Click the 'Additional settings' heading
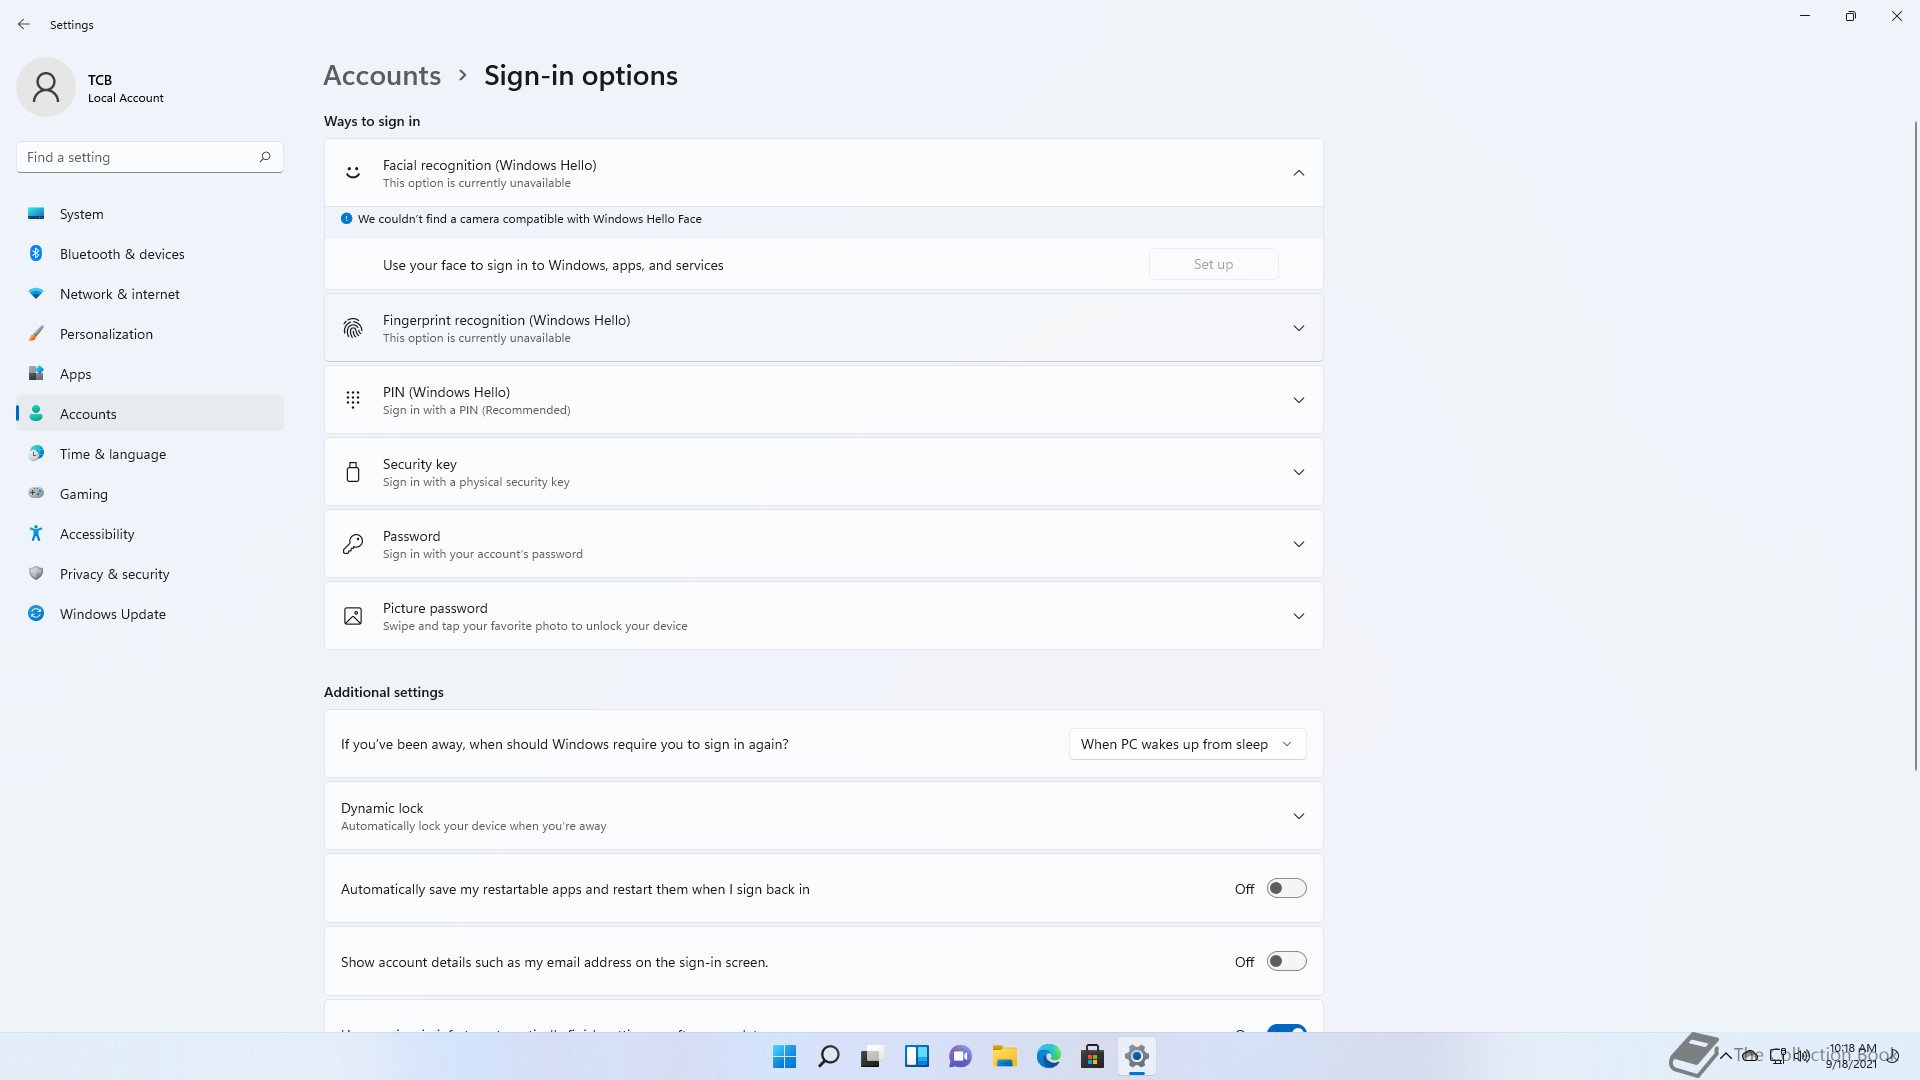The height and width of the screenshot is (1080, 1920). [x=384, y=692]
